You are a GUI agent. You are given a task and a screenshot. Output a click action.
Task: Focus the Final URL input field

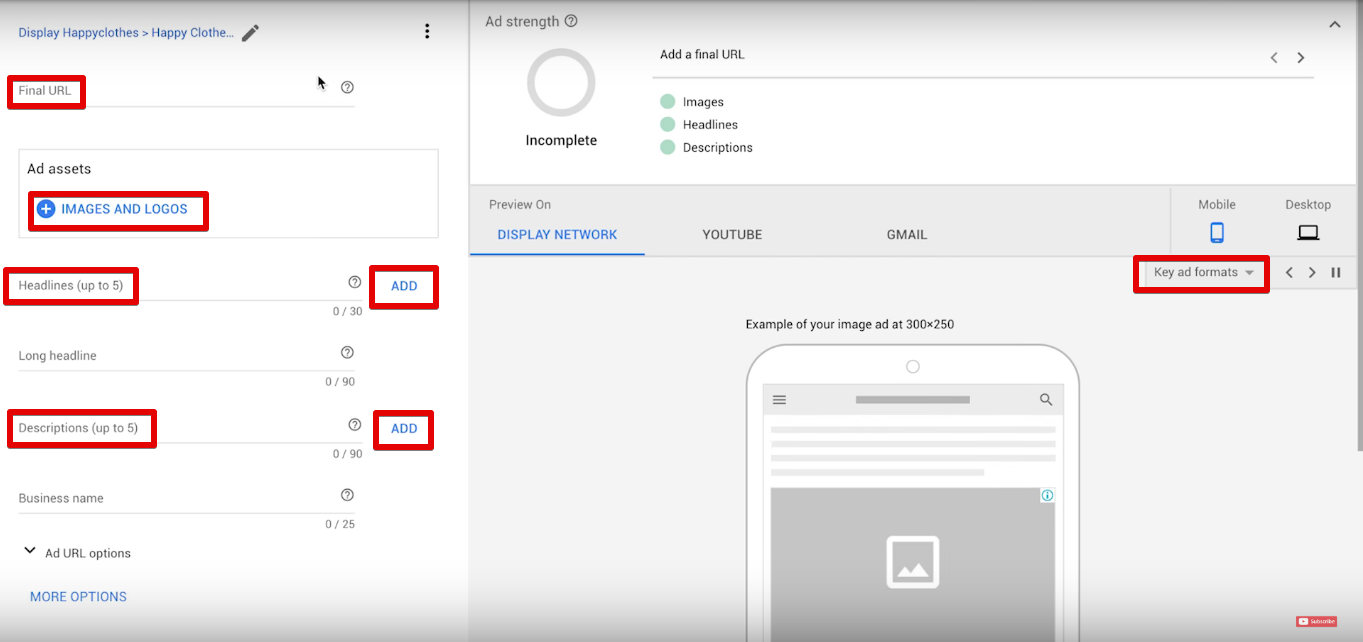(186, 91)
